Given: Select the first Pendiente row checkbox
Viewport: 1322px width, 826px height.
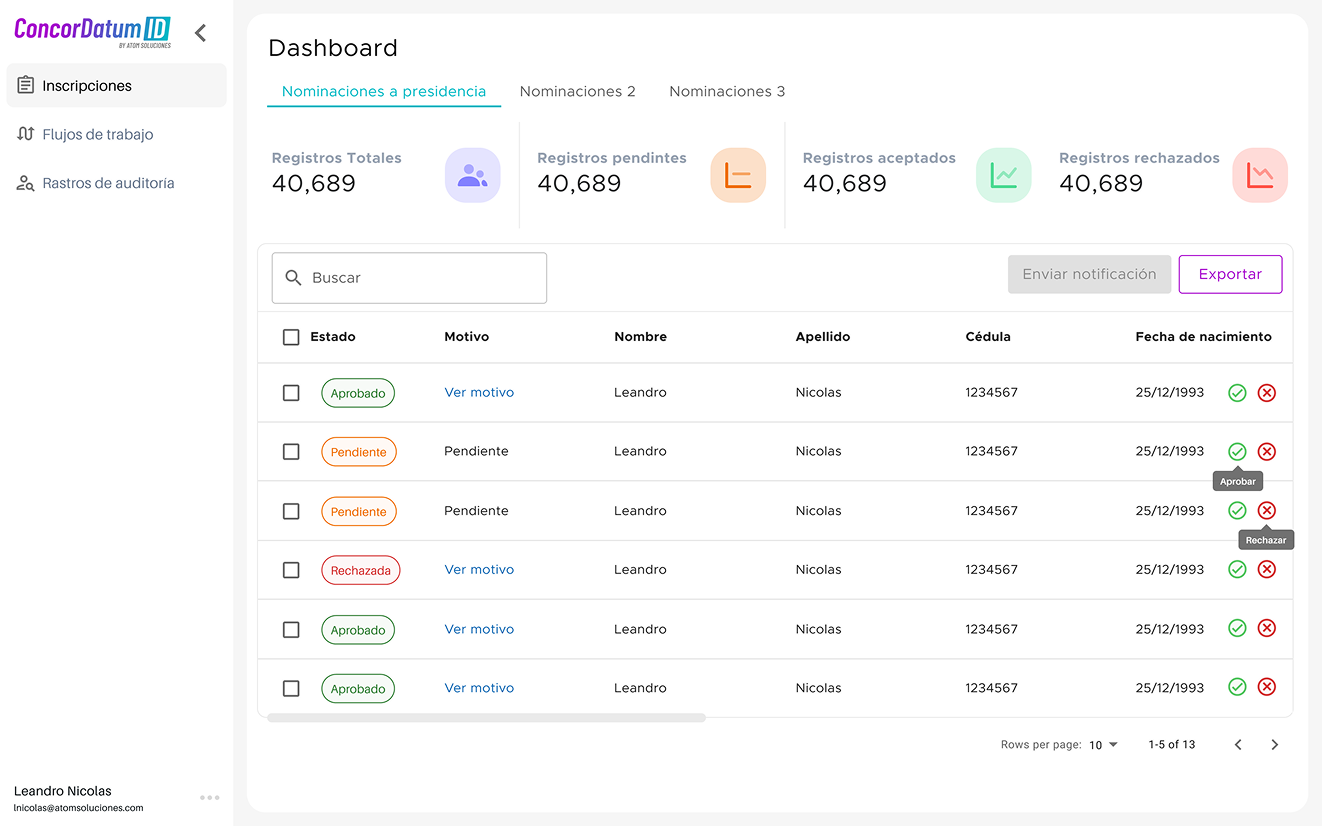Looking at the screenshot, I should [291, 452].
